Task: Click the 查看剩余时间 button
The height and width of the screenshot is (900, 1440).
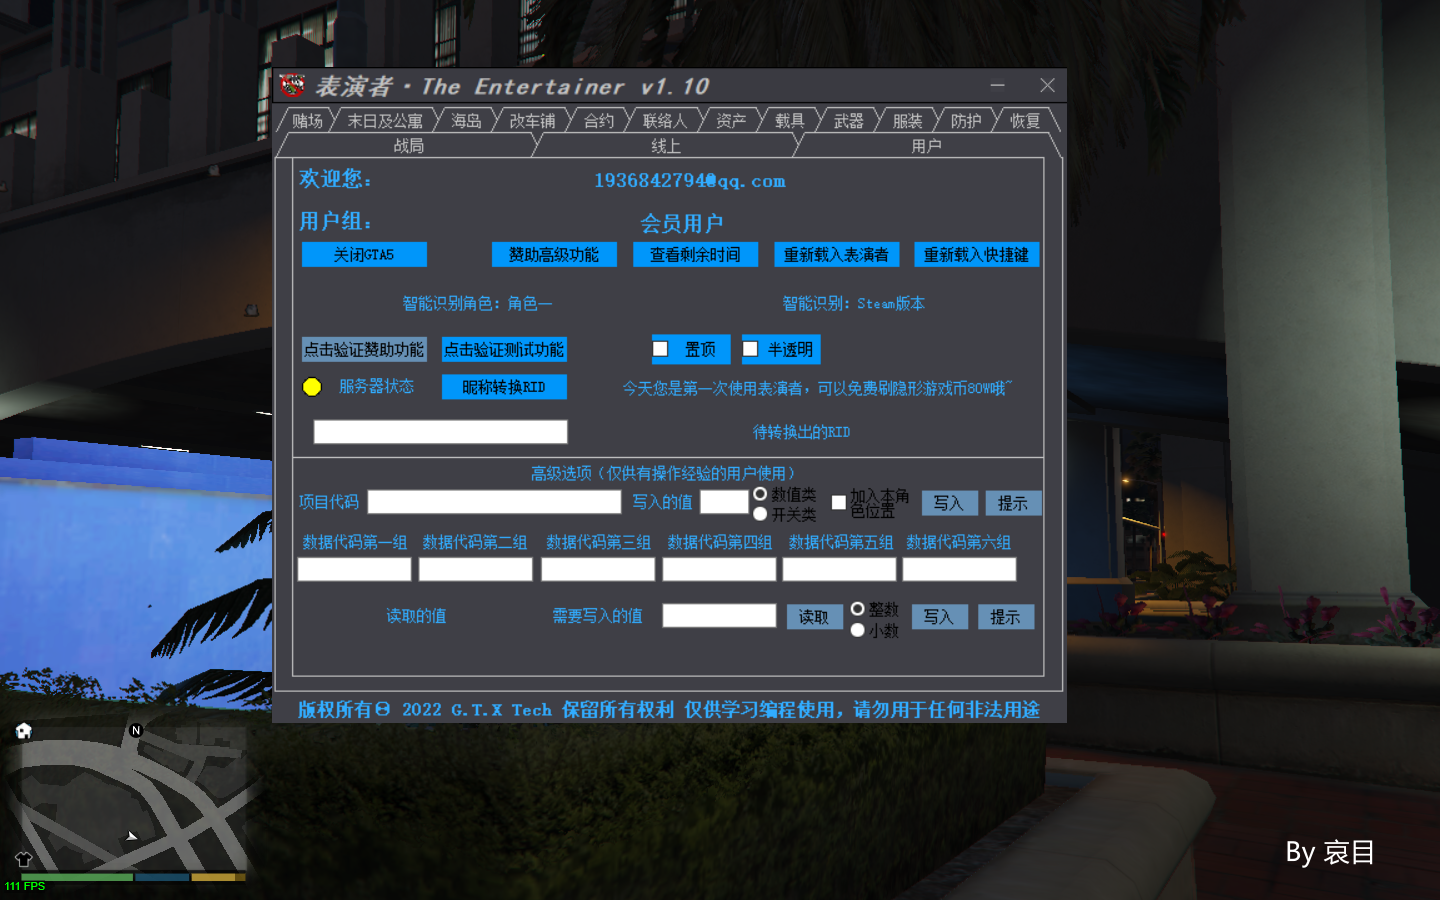Action: pos(695,255)
